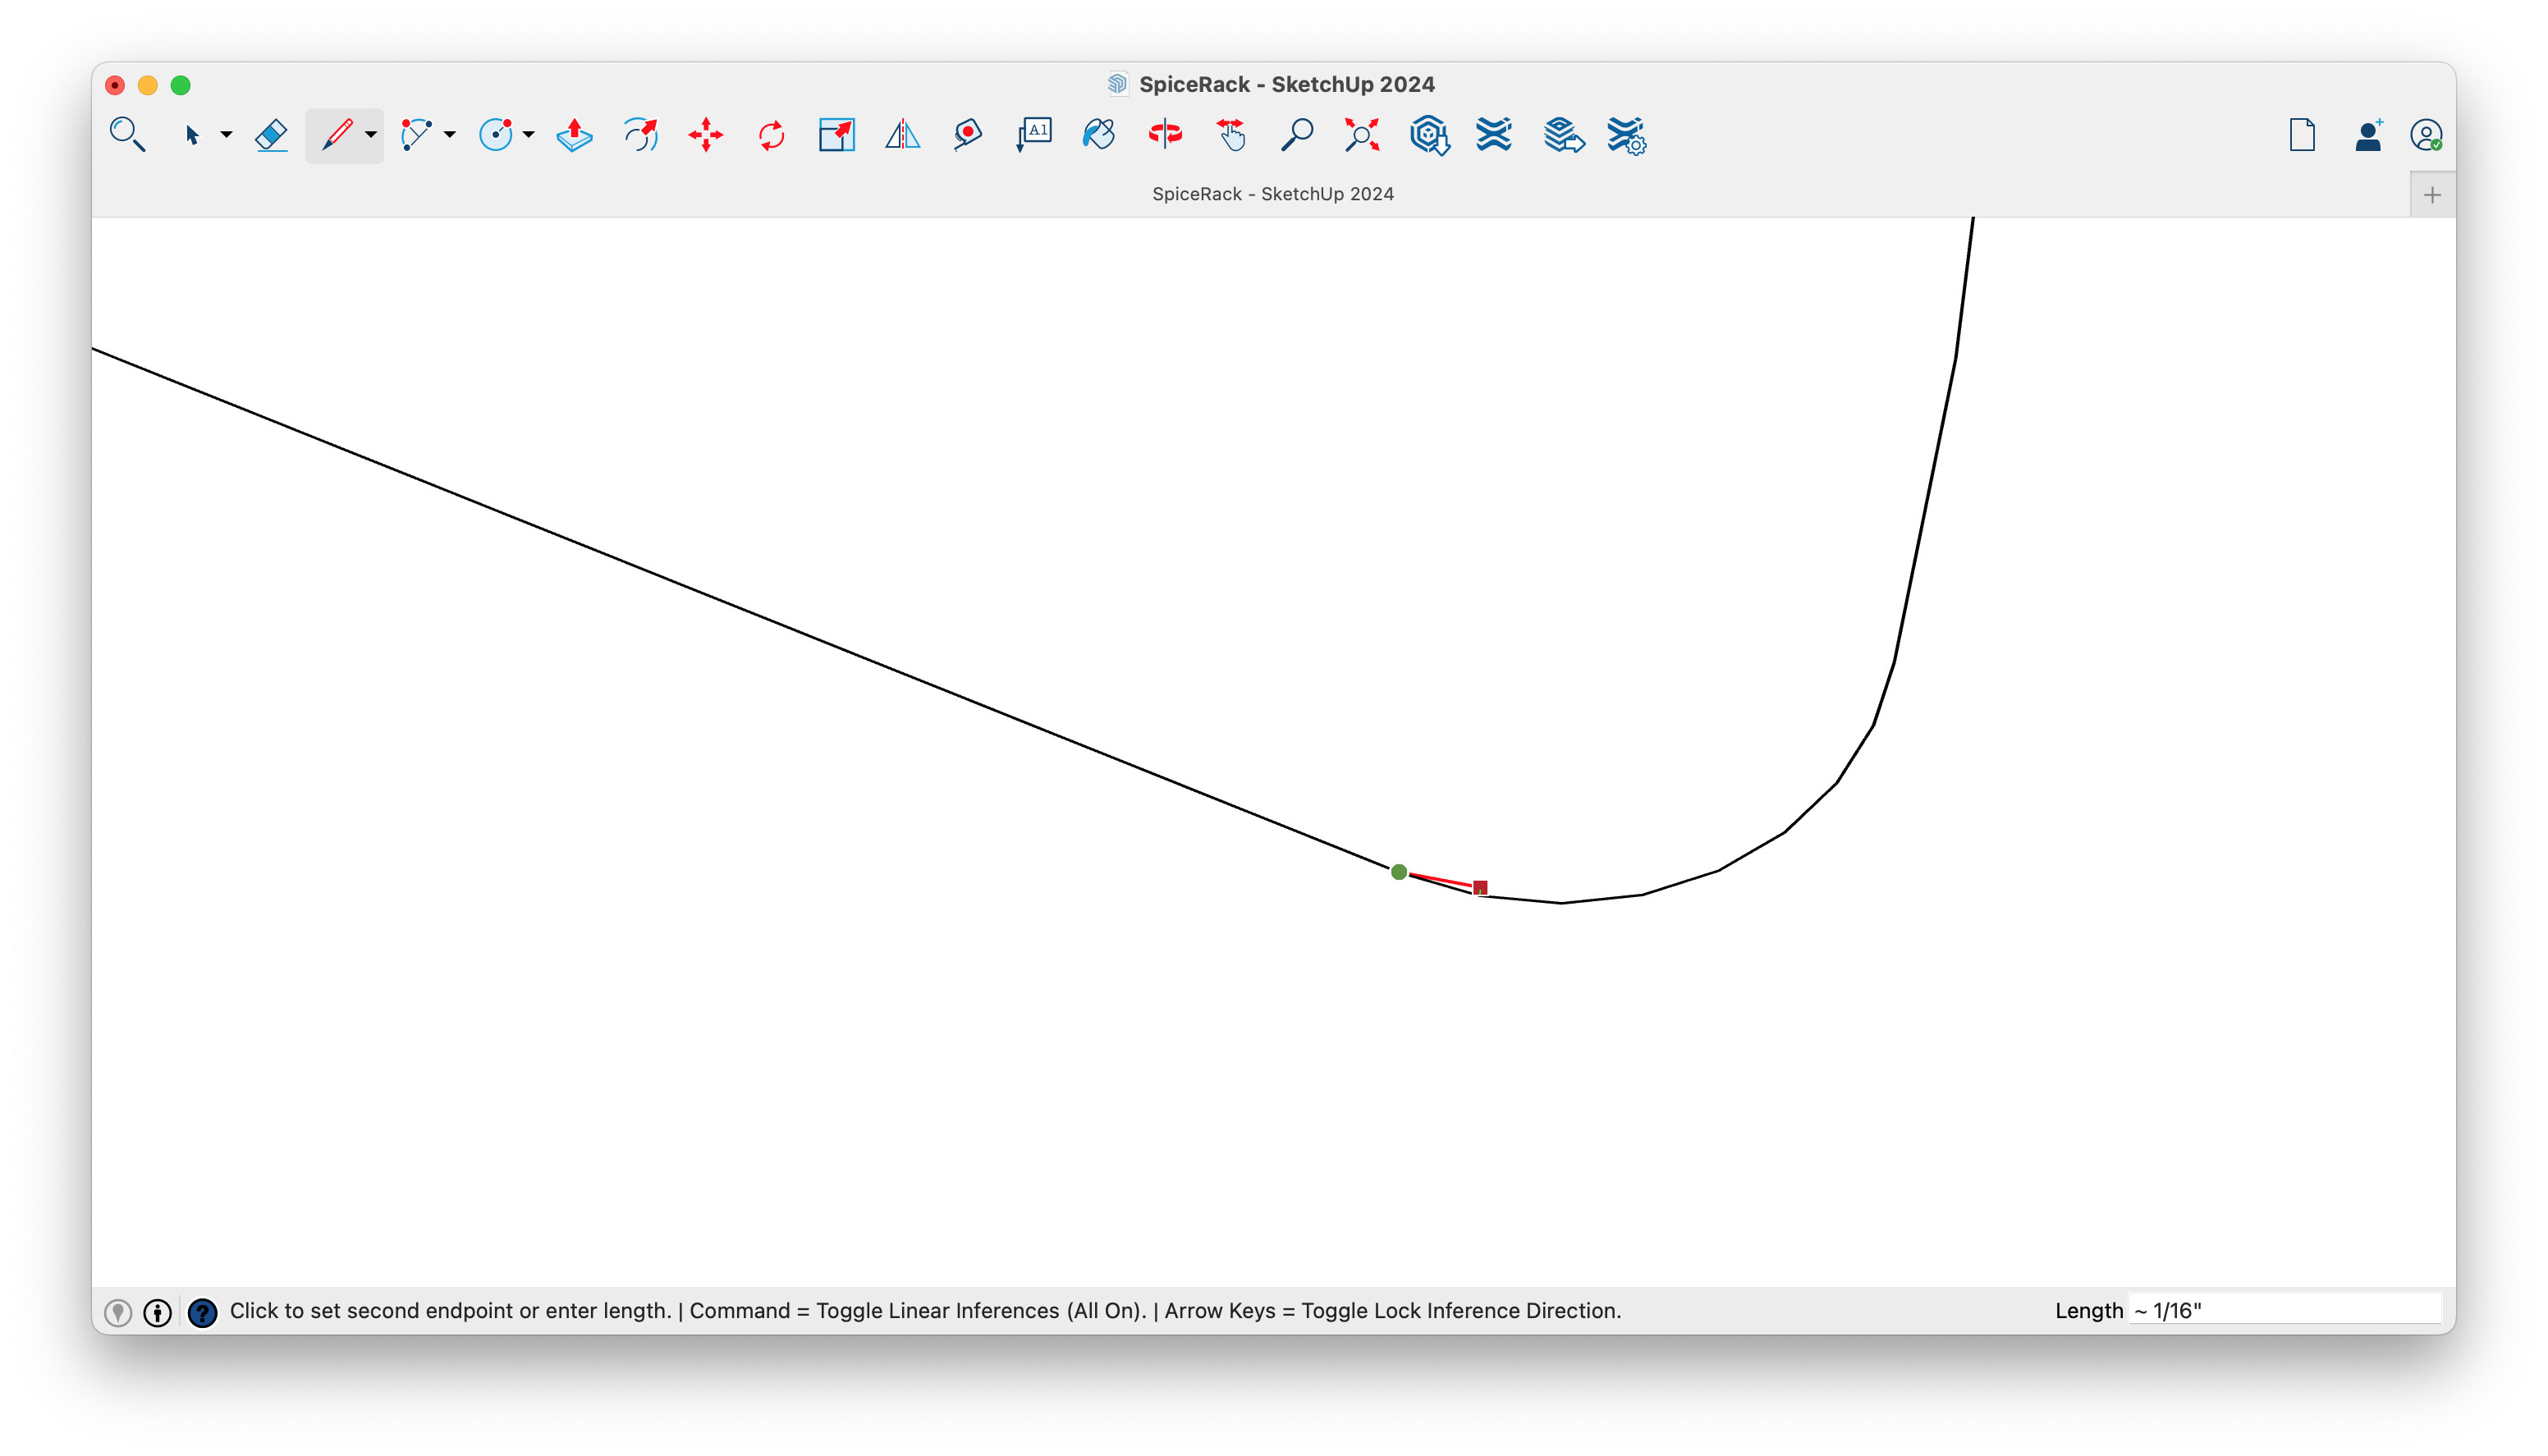Select the Rotate tool
The image size is (2548, 1456).
pos(771,135)
